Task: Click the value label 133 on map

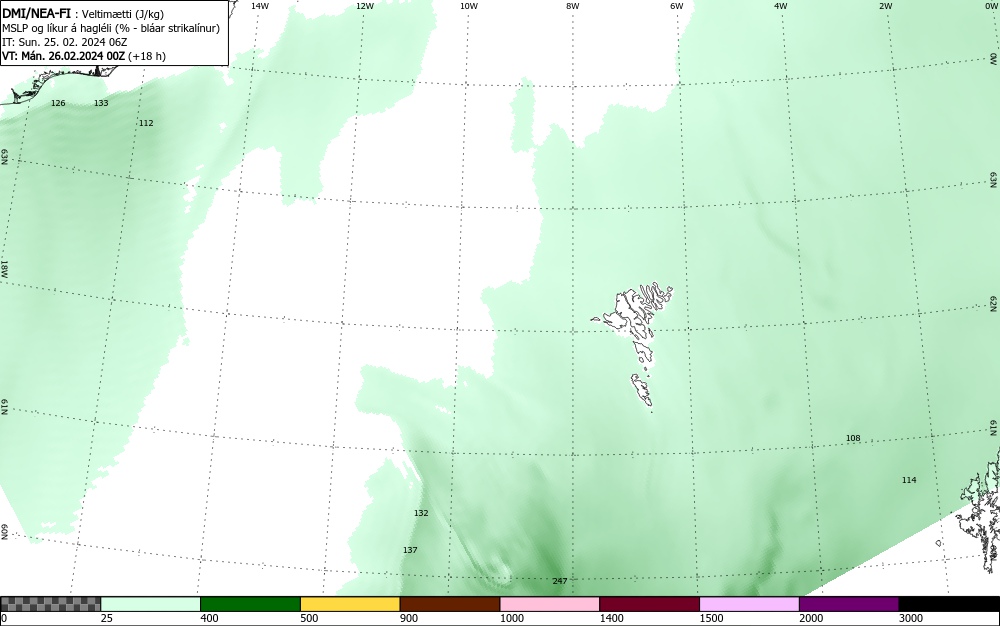Action: pos(101,103)
